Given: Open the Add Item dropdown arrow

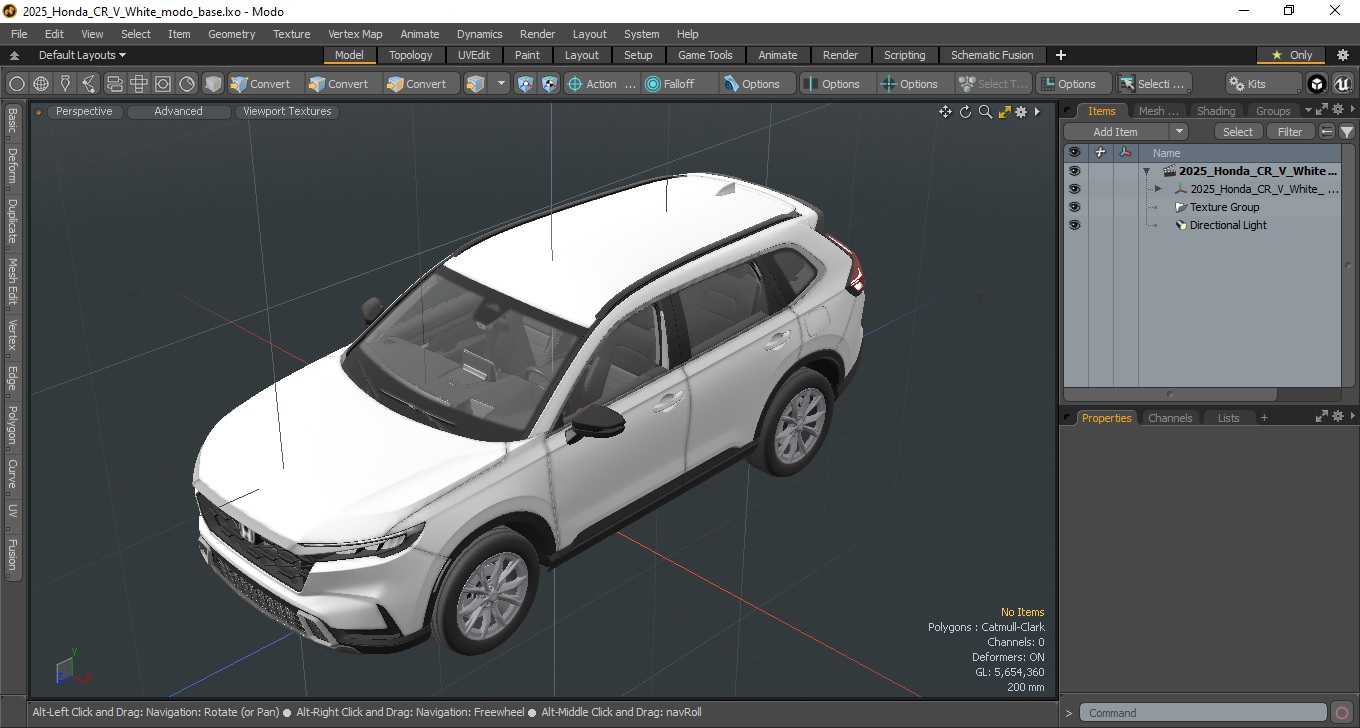Looking at the screenshot, I should pos(1179,132).
